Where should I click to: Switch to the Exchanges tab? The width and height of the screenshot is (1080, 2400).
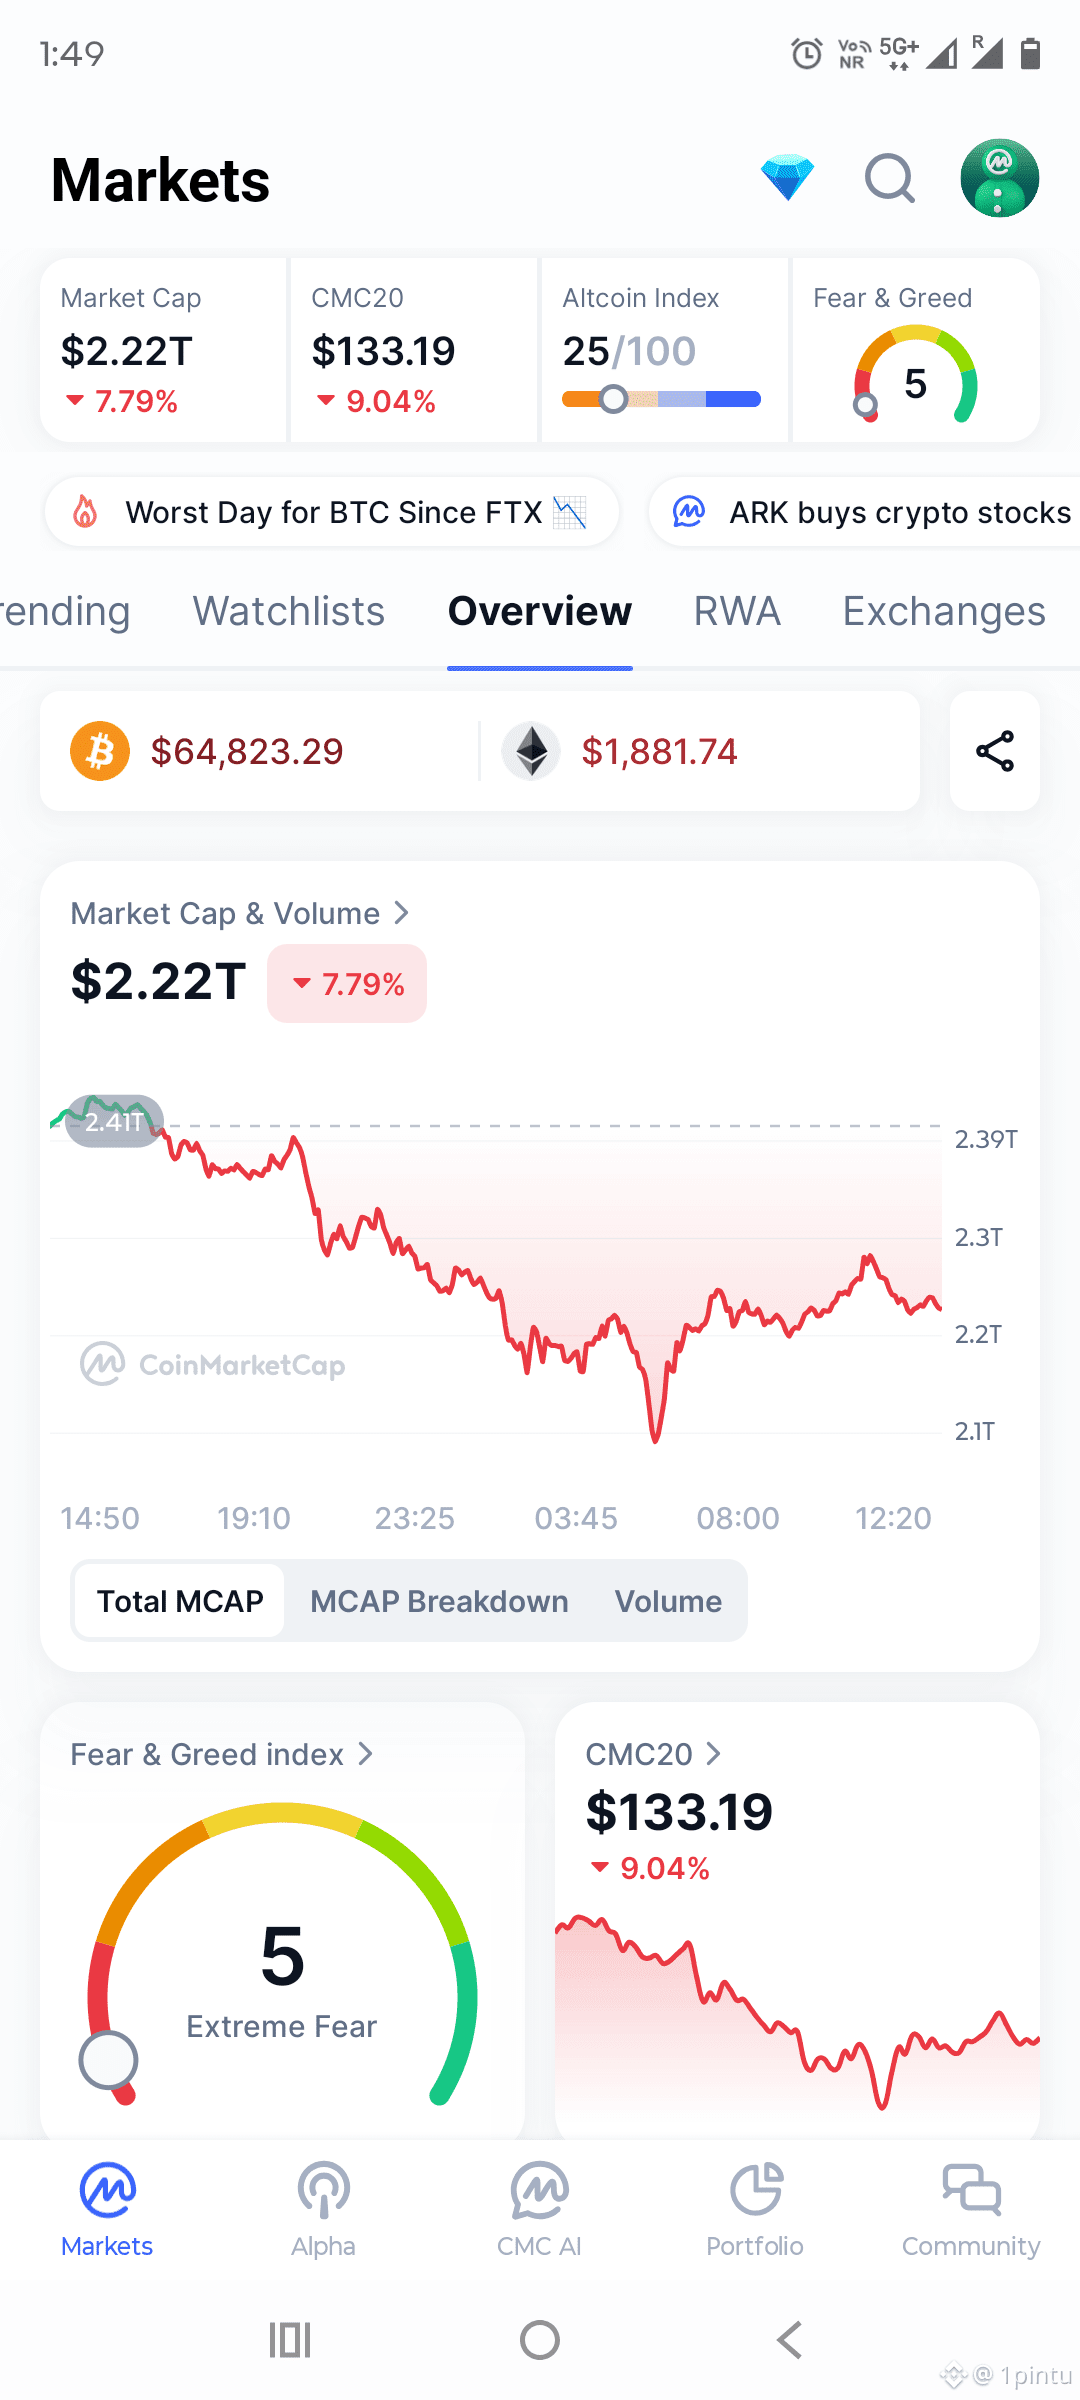944,611
